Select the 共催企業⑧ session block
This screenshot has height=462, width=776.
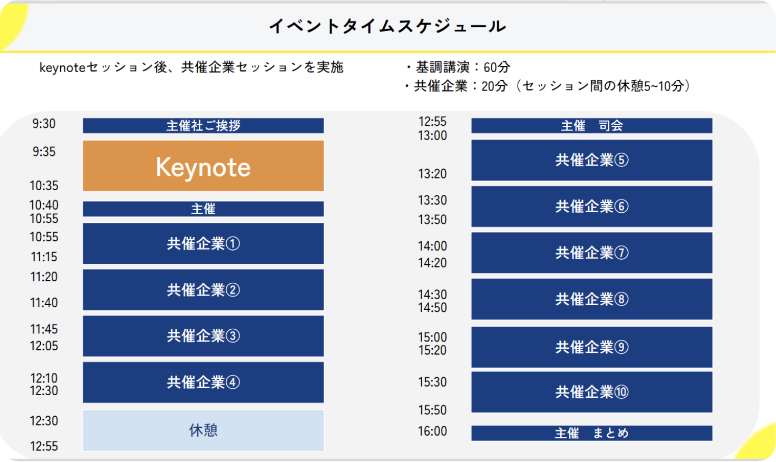tap(592, 299)
